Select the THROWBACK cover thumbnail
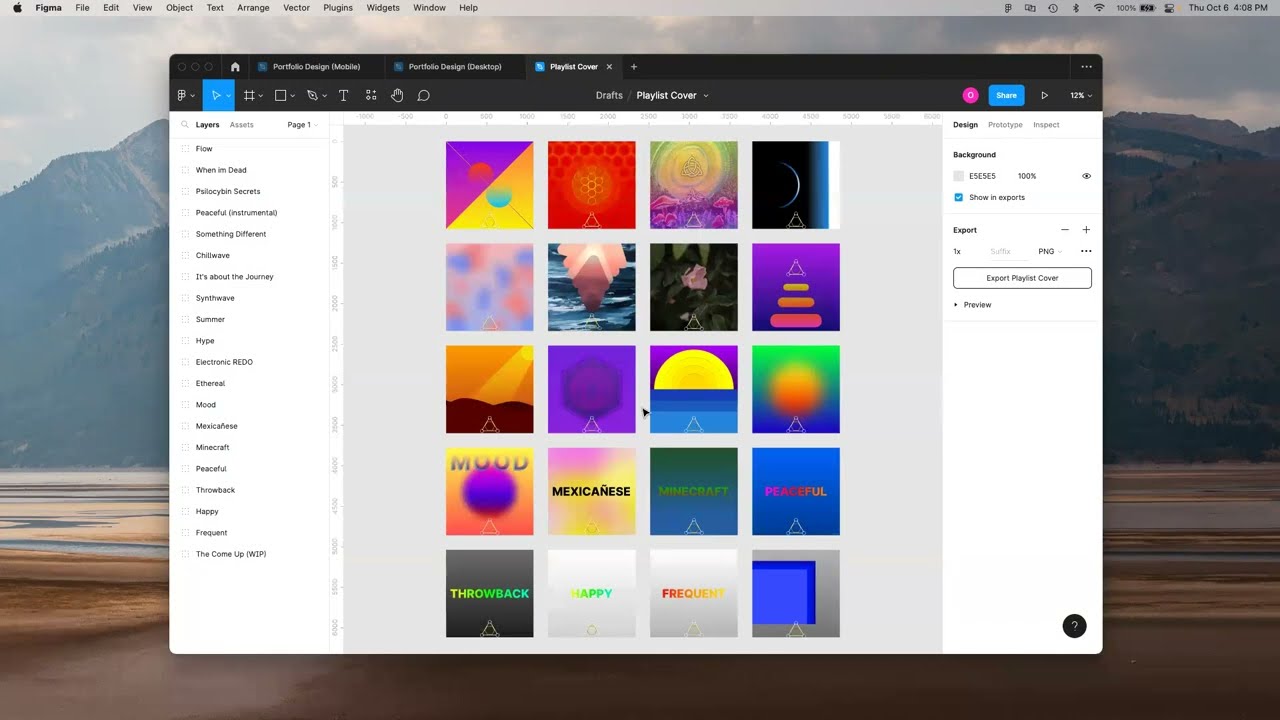This screenshot has width=1280, height=720. [489, 593]
